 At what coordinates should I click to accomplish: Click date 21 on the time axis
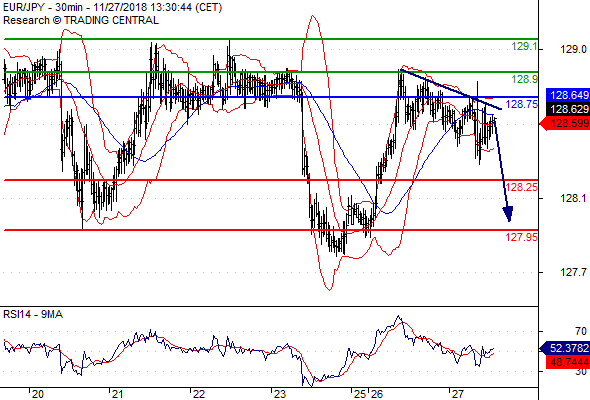point(117,394)
